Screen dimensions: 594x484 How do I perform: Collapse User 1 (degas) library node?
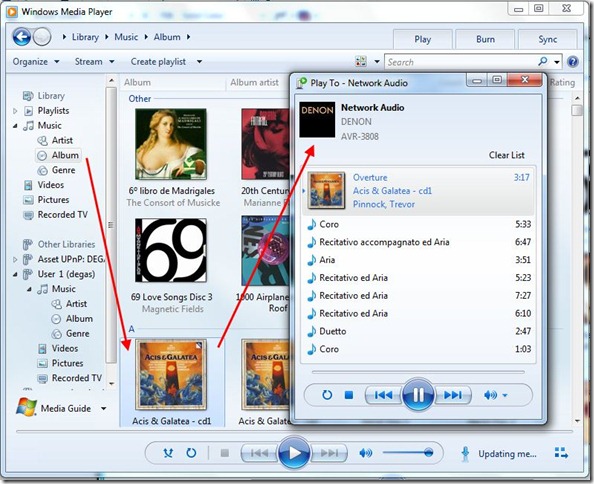[x=15, y=274]
